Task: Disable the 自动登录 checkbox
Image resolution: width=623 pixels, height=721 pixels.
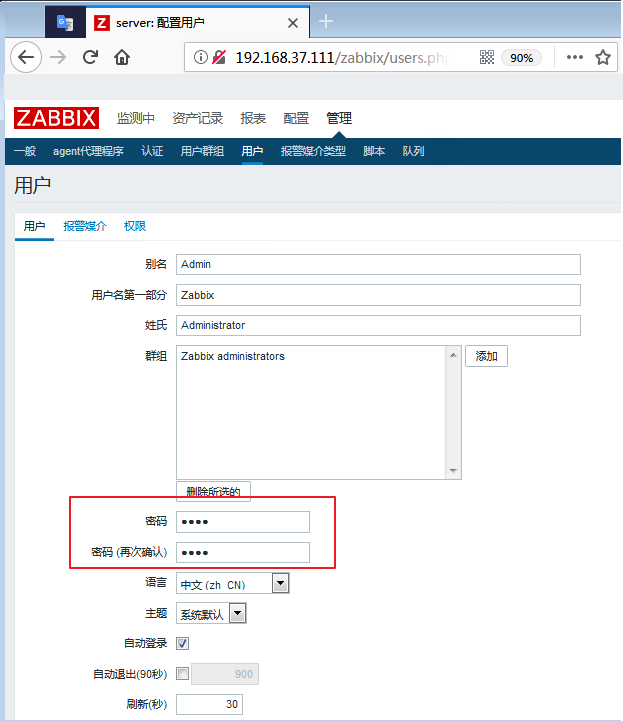Action: click(x=182, y=643)
